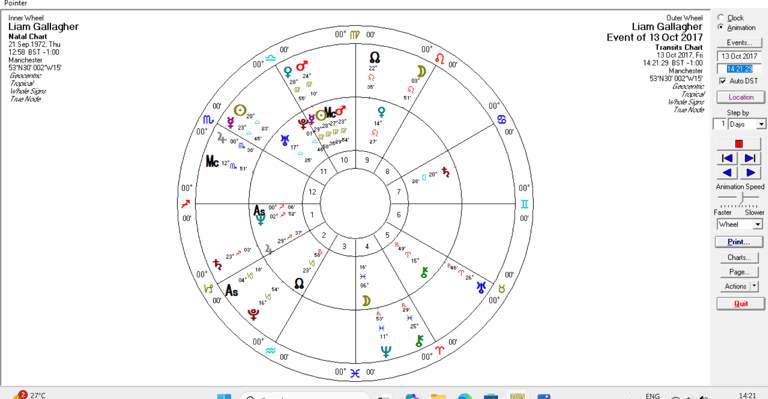Image resolution: width=768 pixels, height=399 pixels.
Task: Click the Animation Speed slider
Action: (x=740, y=198)
